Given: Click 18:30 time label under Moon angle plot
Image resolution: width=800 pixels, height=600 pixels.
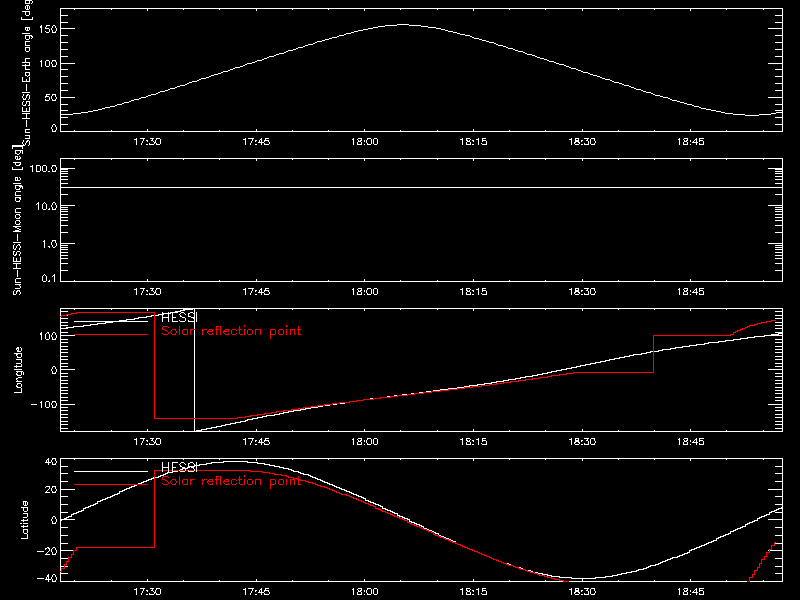Looking at the screenshot, I should [x=582, y=292].
